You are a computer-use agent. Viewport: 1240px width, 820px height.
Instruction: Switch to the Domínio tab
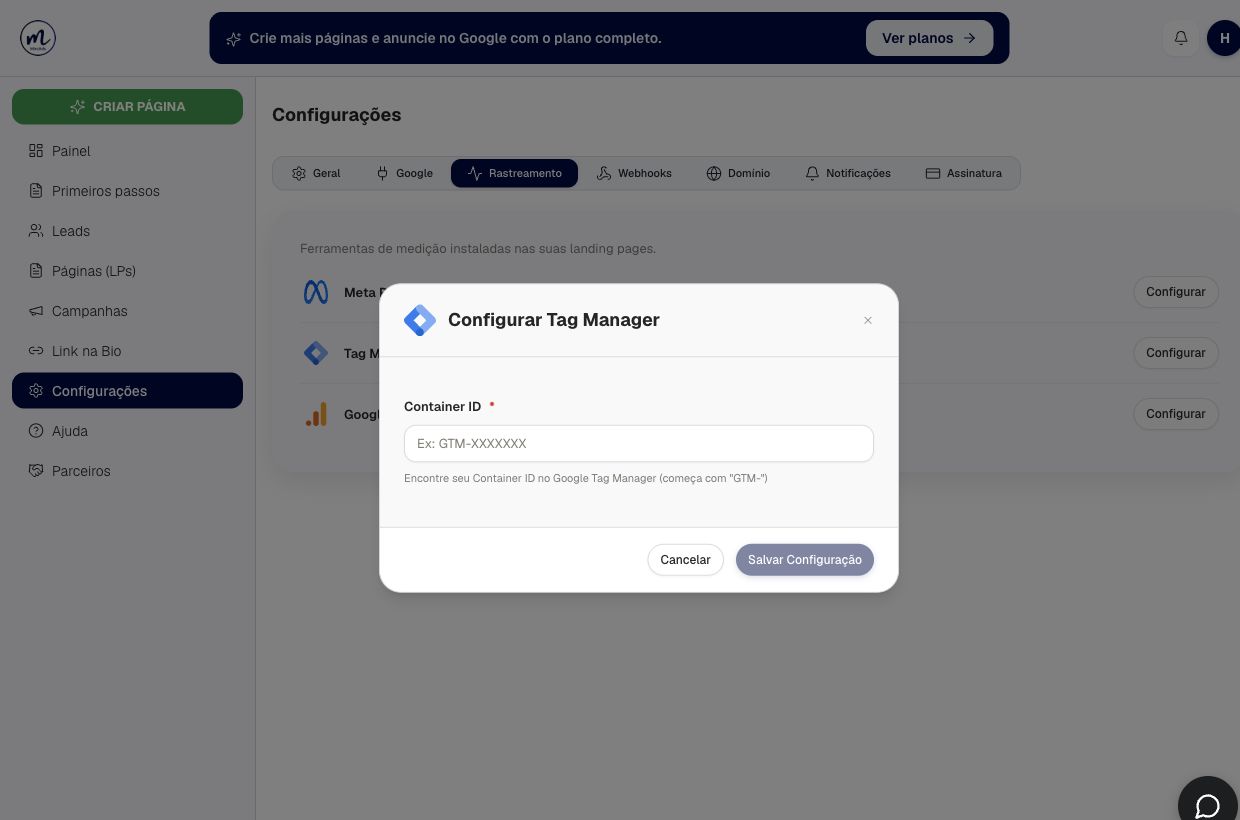(738, 173)
